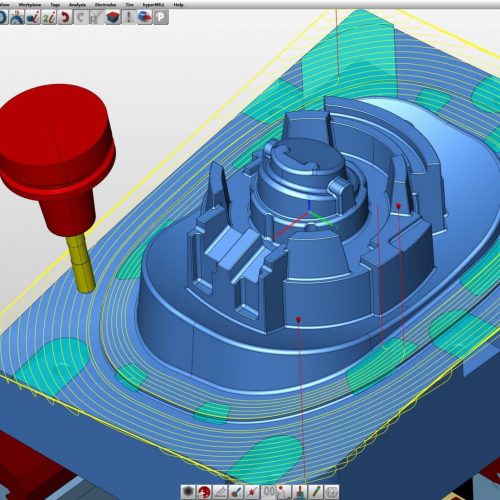Open the Help menu

click(178, 5)
